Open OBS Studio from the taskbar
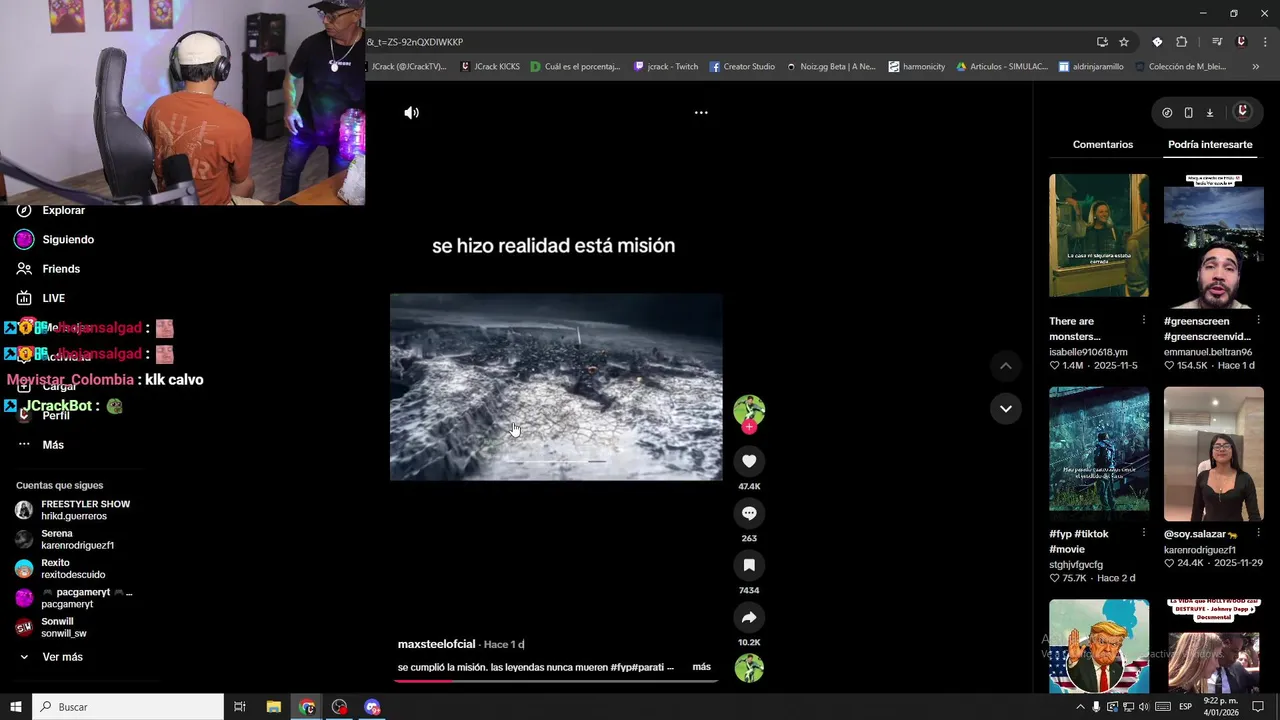This screenshot has width=1280, height=720. click(x=340, y=707)
